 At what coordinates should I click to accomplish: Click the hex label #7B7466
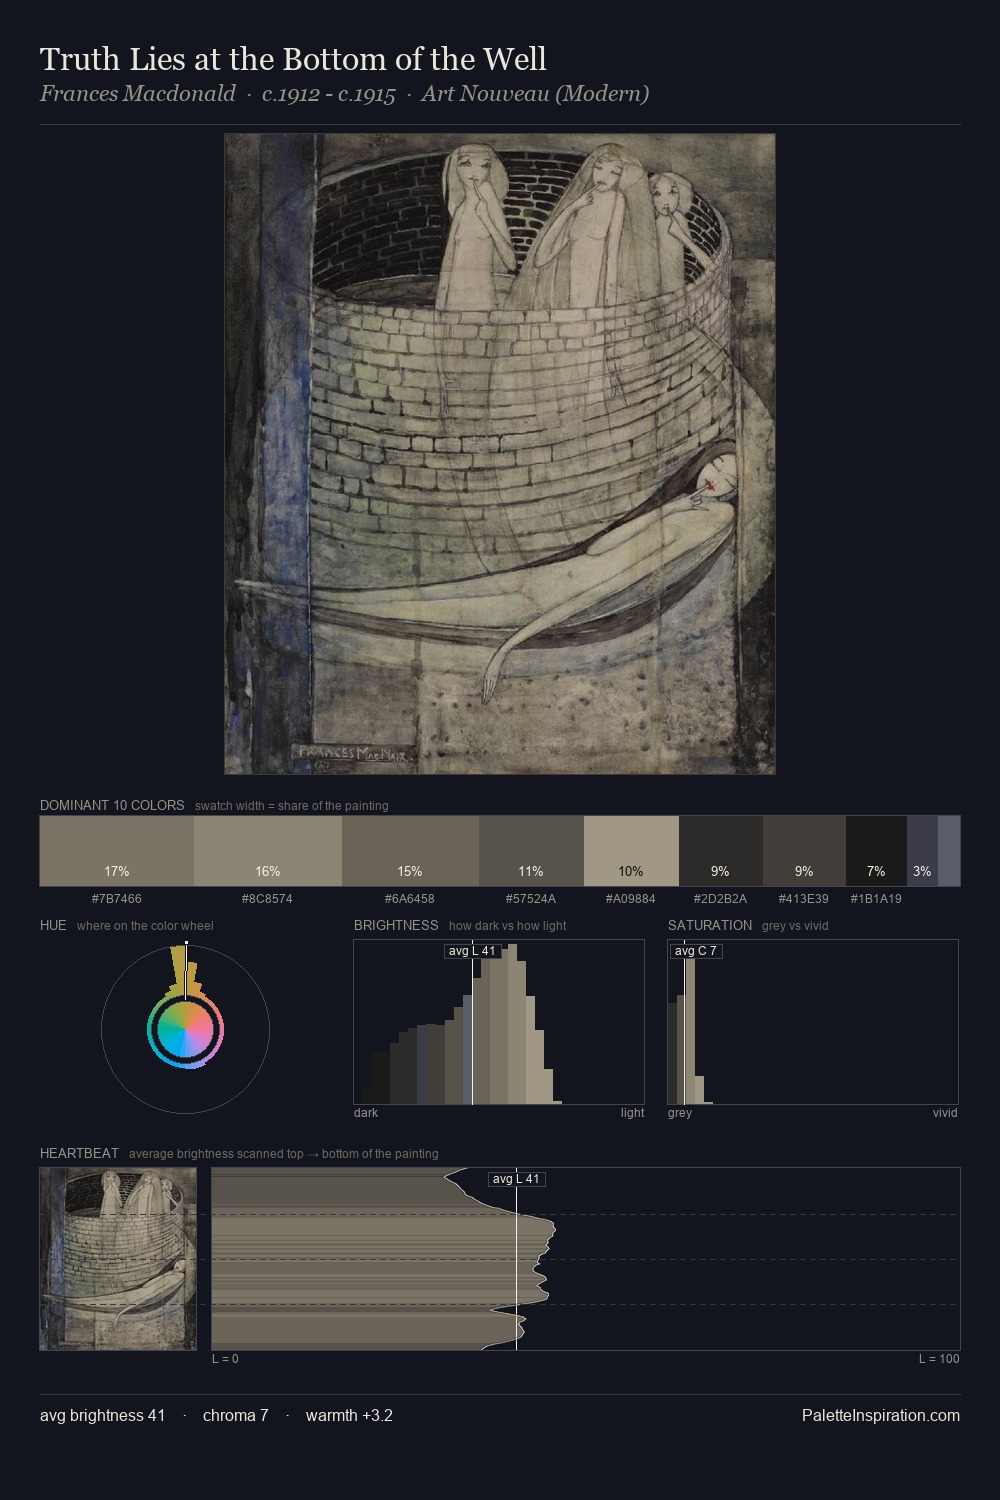click(x=117, y=899)
